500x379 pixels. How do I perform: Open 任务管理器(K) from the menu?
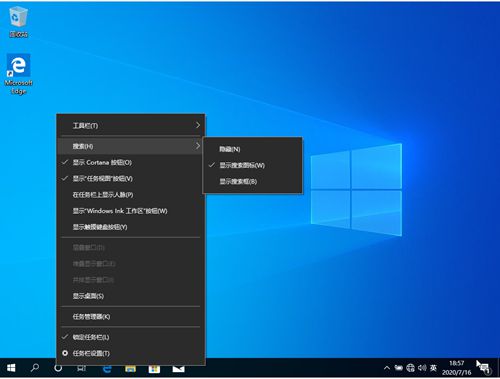[131, 317]
